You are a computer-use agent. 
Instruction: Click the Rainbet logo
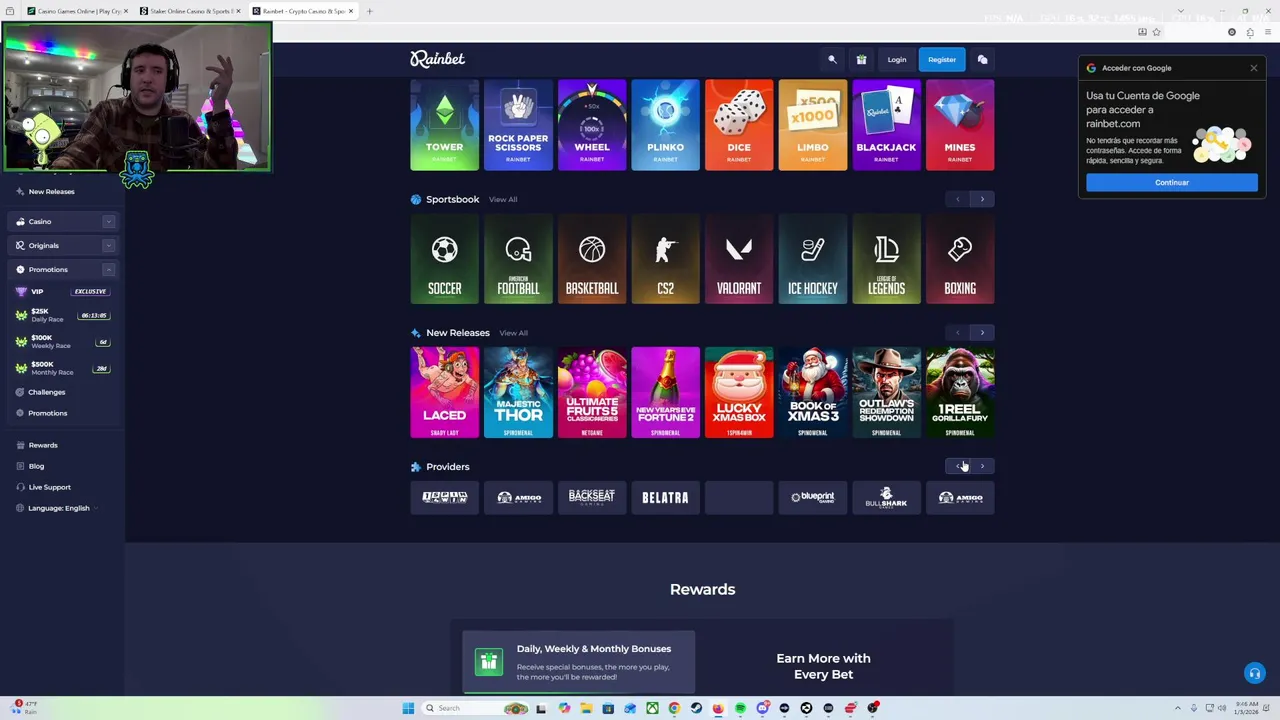(437, 59)
